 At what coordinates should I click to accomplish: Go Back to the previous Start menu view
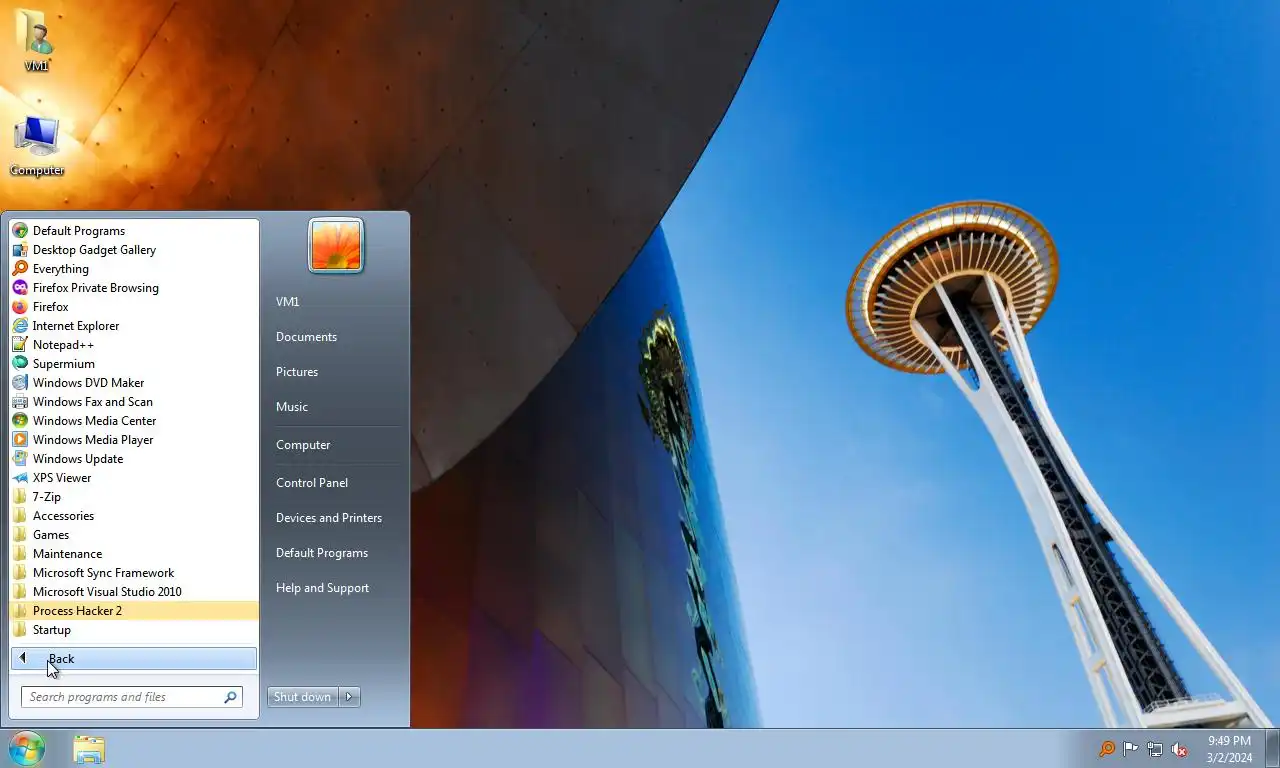[x=134, y=659]
